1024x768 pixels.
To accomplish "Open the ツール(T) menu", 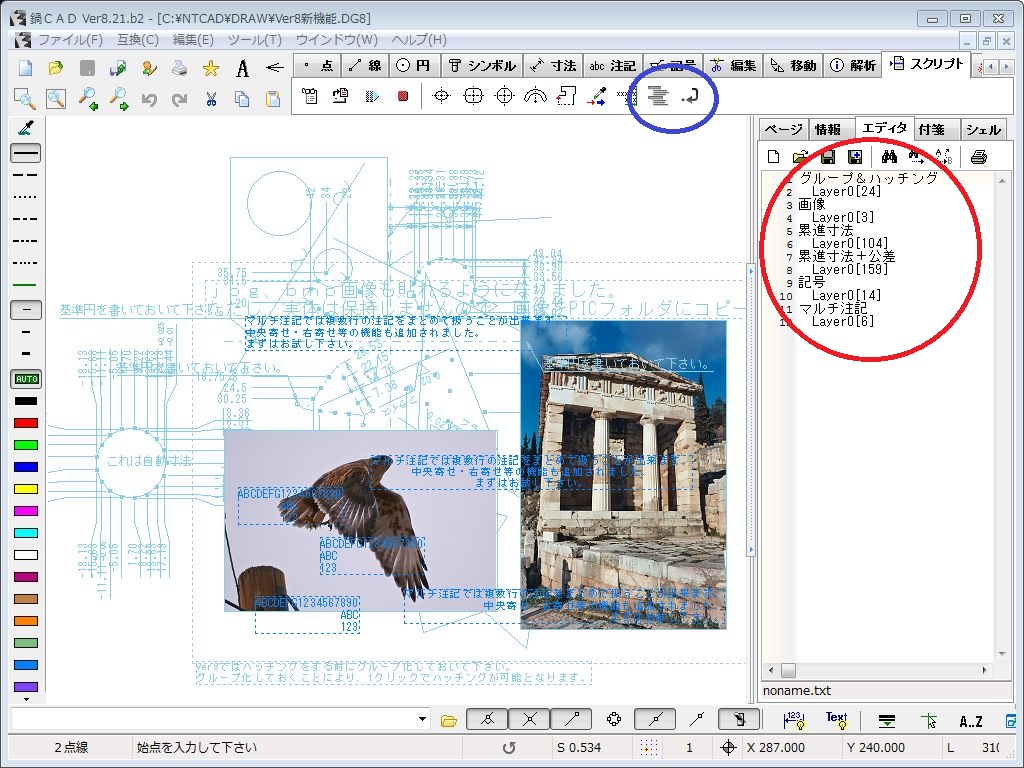I will (255, 40).
